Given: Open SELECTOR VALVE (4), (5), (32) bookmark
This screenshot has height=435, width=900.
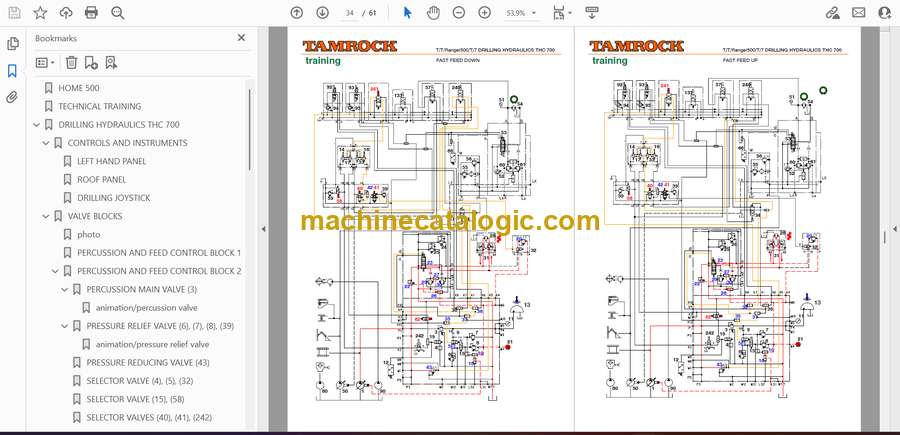Looking at the screenshot, I should coord(139,381).
